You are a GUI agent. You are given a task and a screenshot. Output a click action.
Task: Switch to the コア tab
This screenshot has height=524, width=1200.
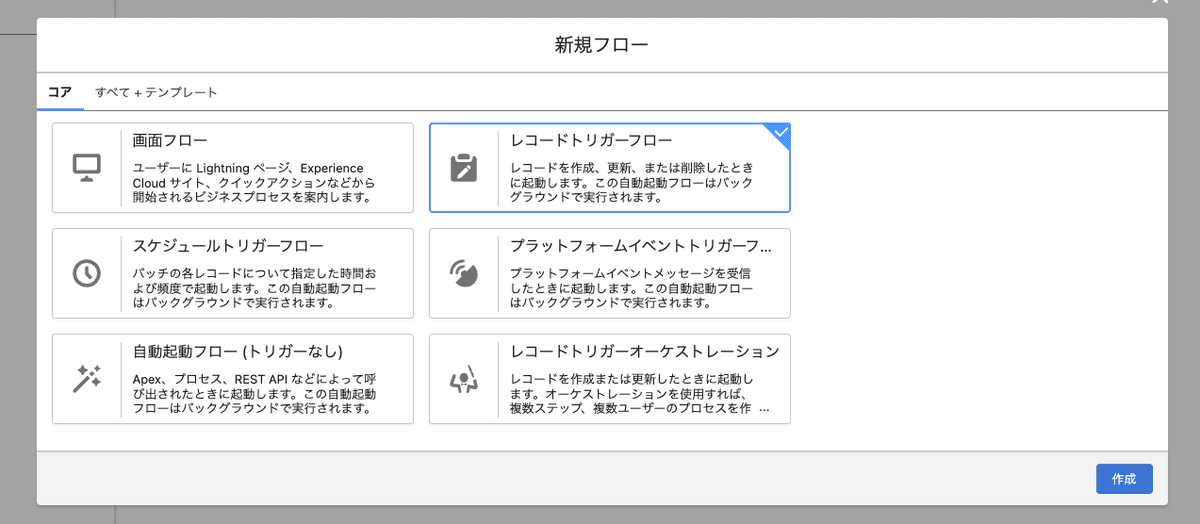(x=60, y=92)
